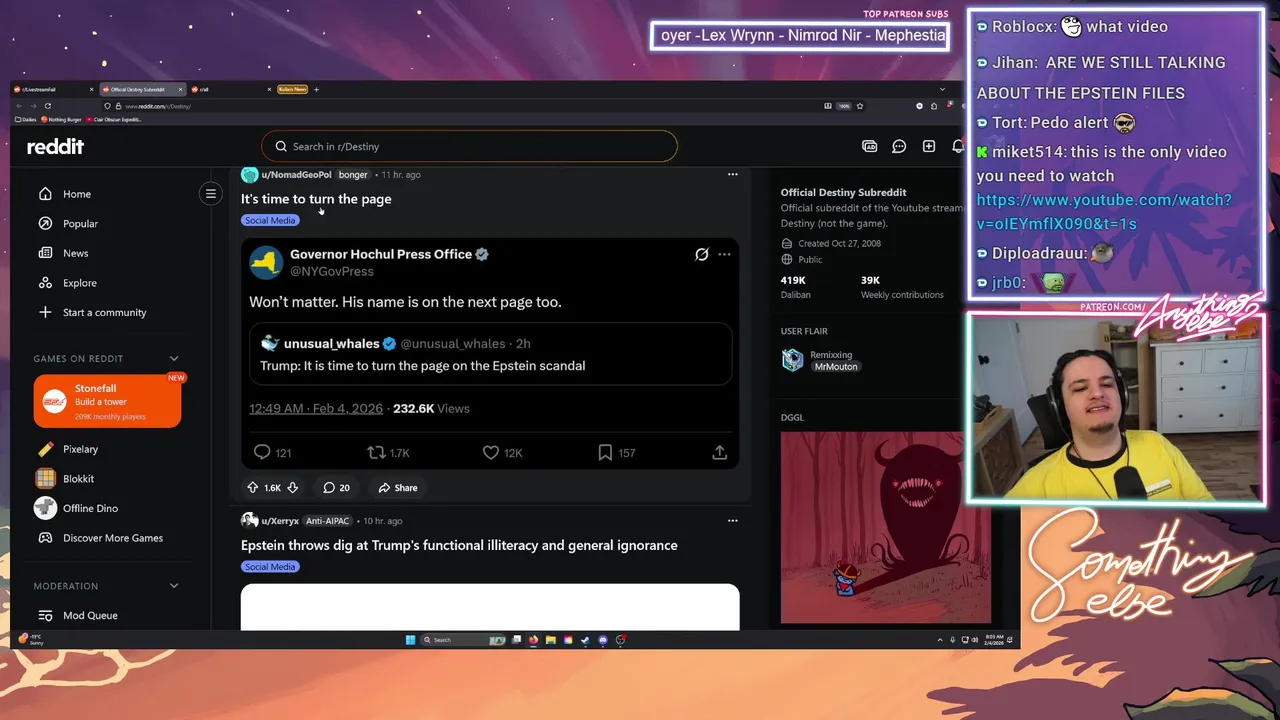The width and height of the screenshot is (1280, 720).
Task: Click the quoted unusual_whales tweet
Action: pos(490,354)
